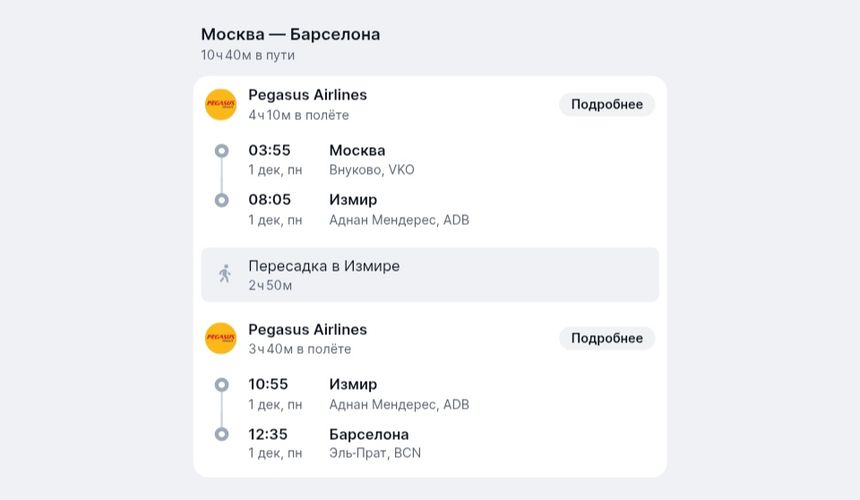The width and height of the screenshot is (860, 500).
Task: Click the Pegasus Airlines name above 3ч40м в полёте
Action: (307, 329)
